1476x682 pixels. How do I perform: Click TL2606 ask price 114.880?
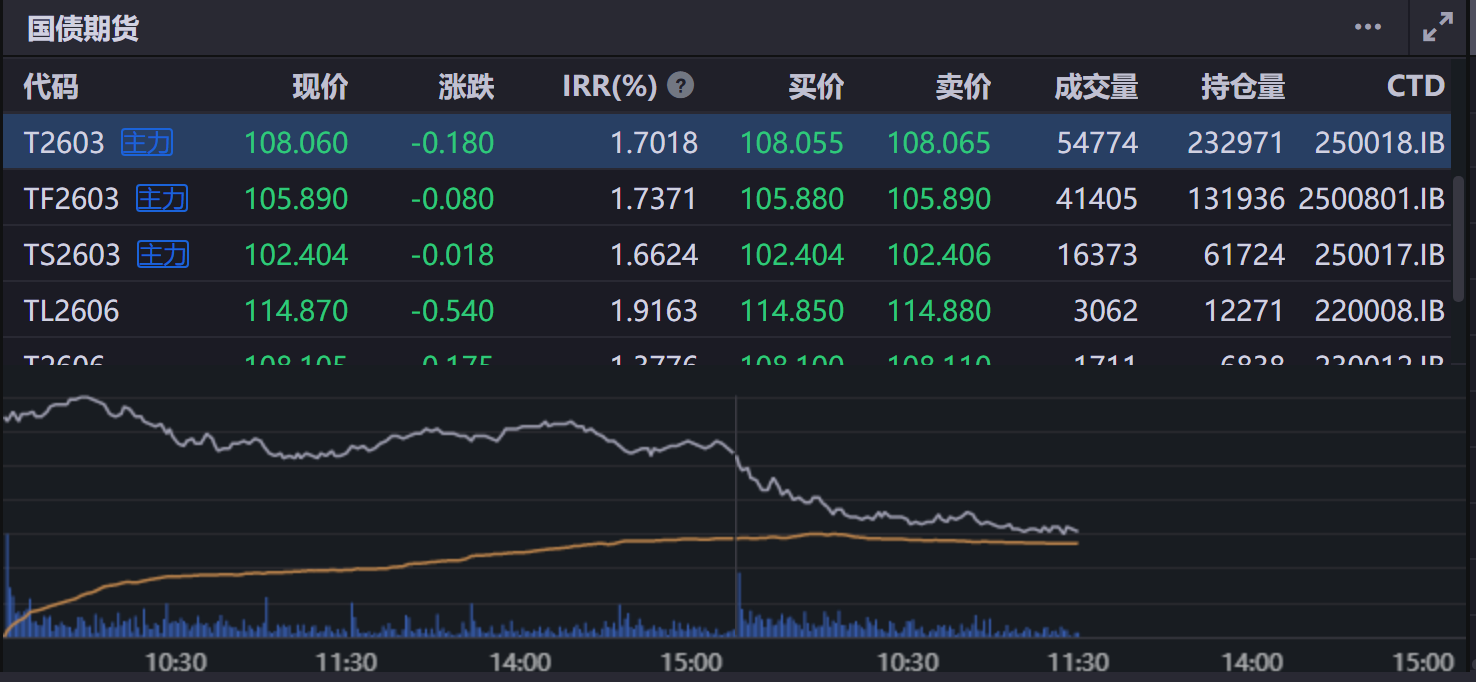point(939,311)
